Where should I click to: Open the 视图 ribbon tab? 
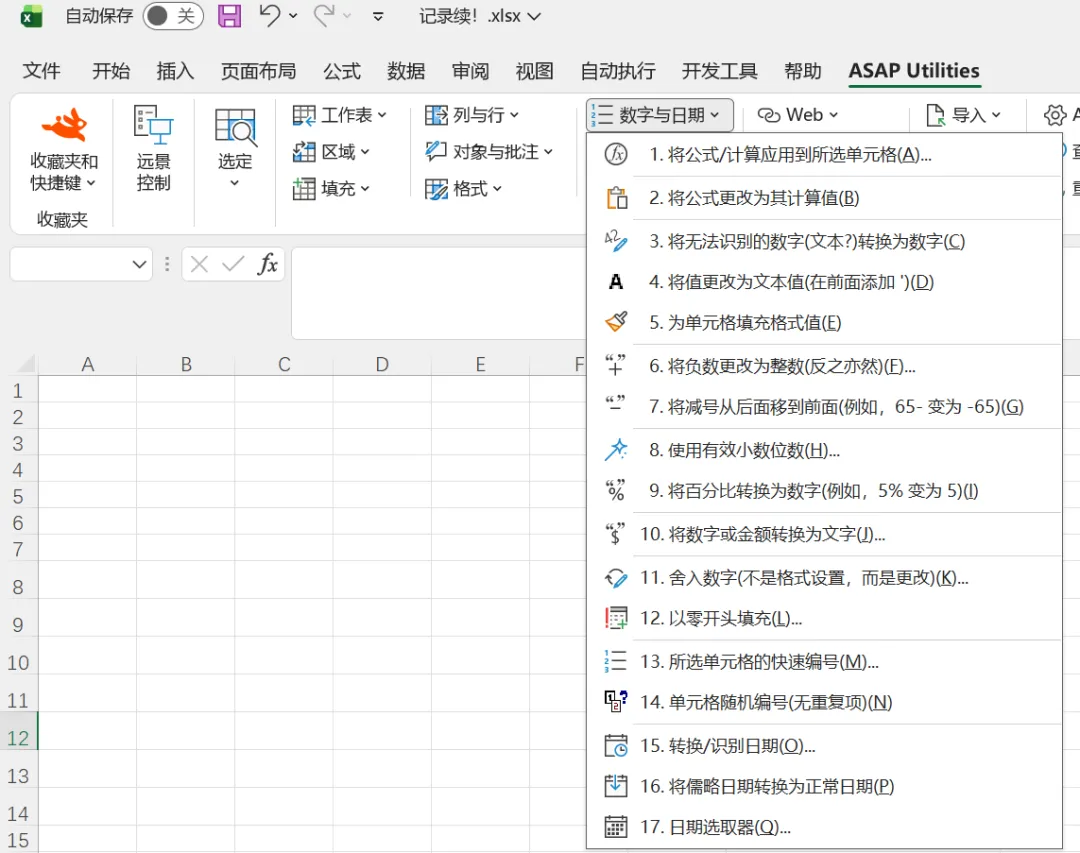[x=534, y=71]
